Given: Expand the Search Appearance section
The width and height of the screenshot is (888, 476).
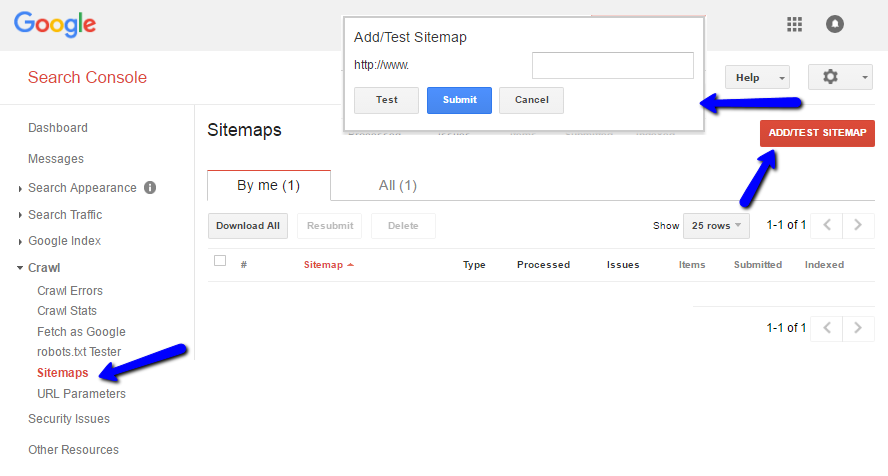Looking at the screenshot, I should tap(20, 188).
